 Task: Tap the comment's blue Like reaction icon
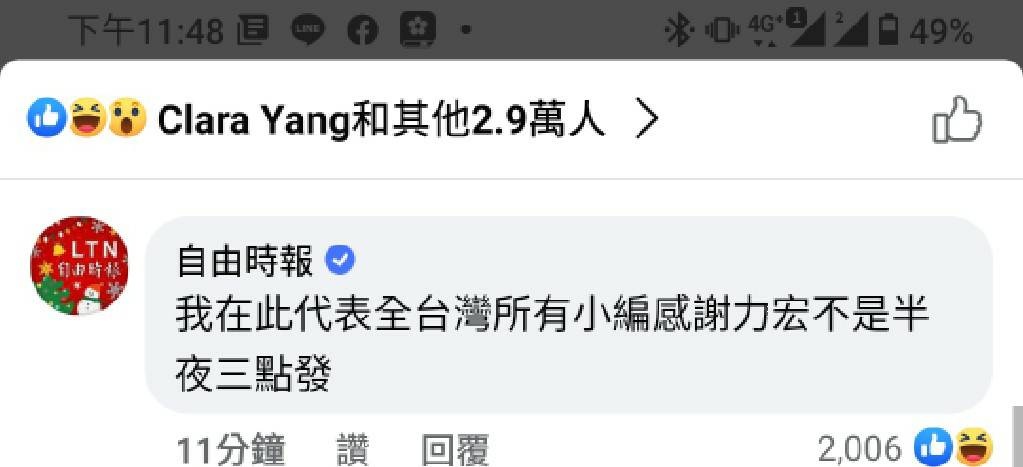(x=932, y=448)
